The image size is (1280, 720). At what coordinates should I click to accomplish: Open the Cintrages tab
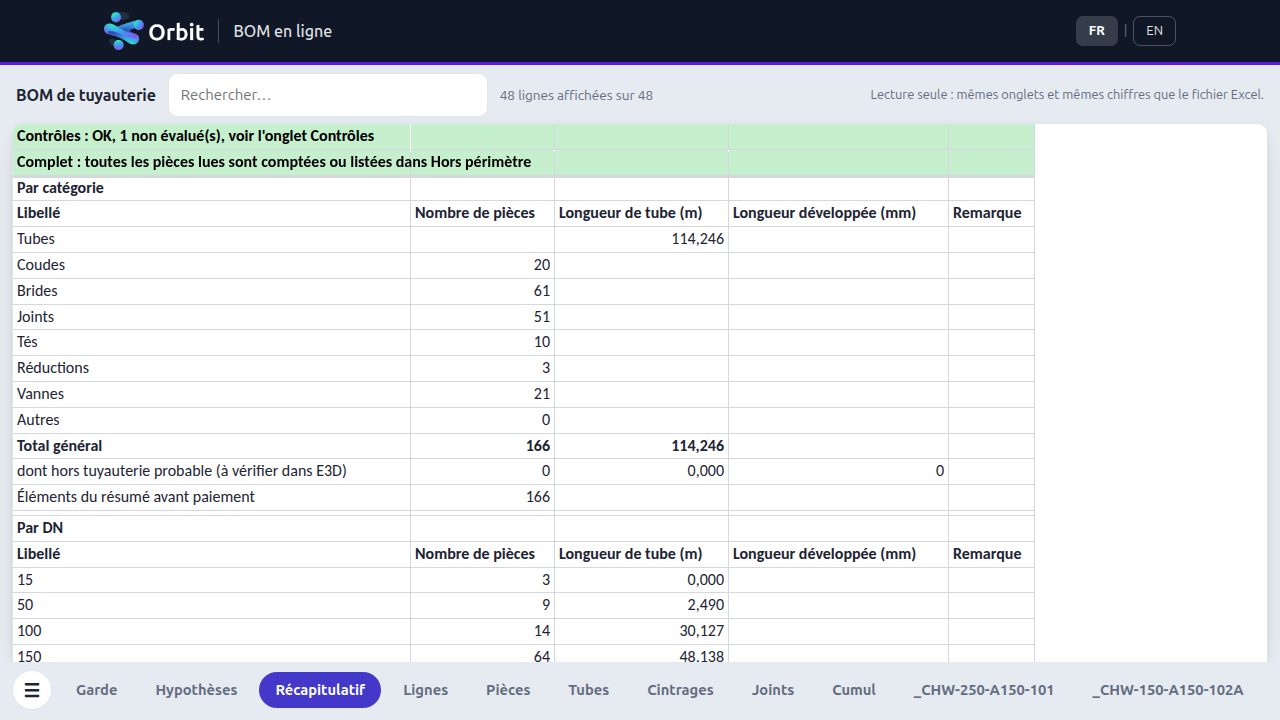click(x=681, y=690)
